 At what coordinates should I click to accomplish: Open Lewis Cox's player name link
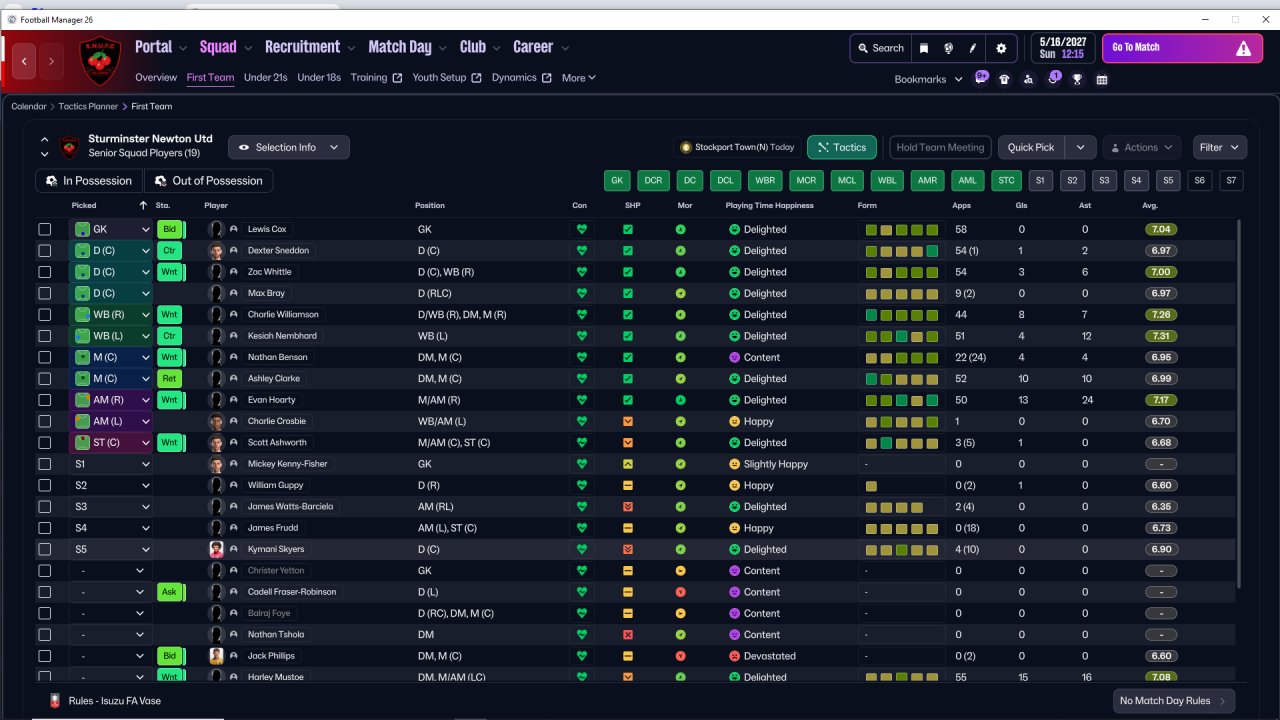coord(267,229)
